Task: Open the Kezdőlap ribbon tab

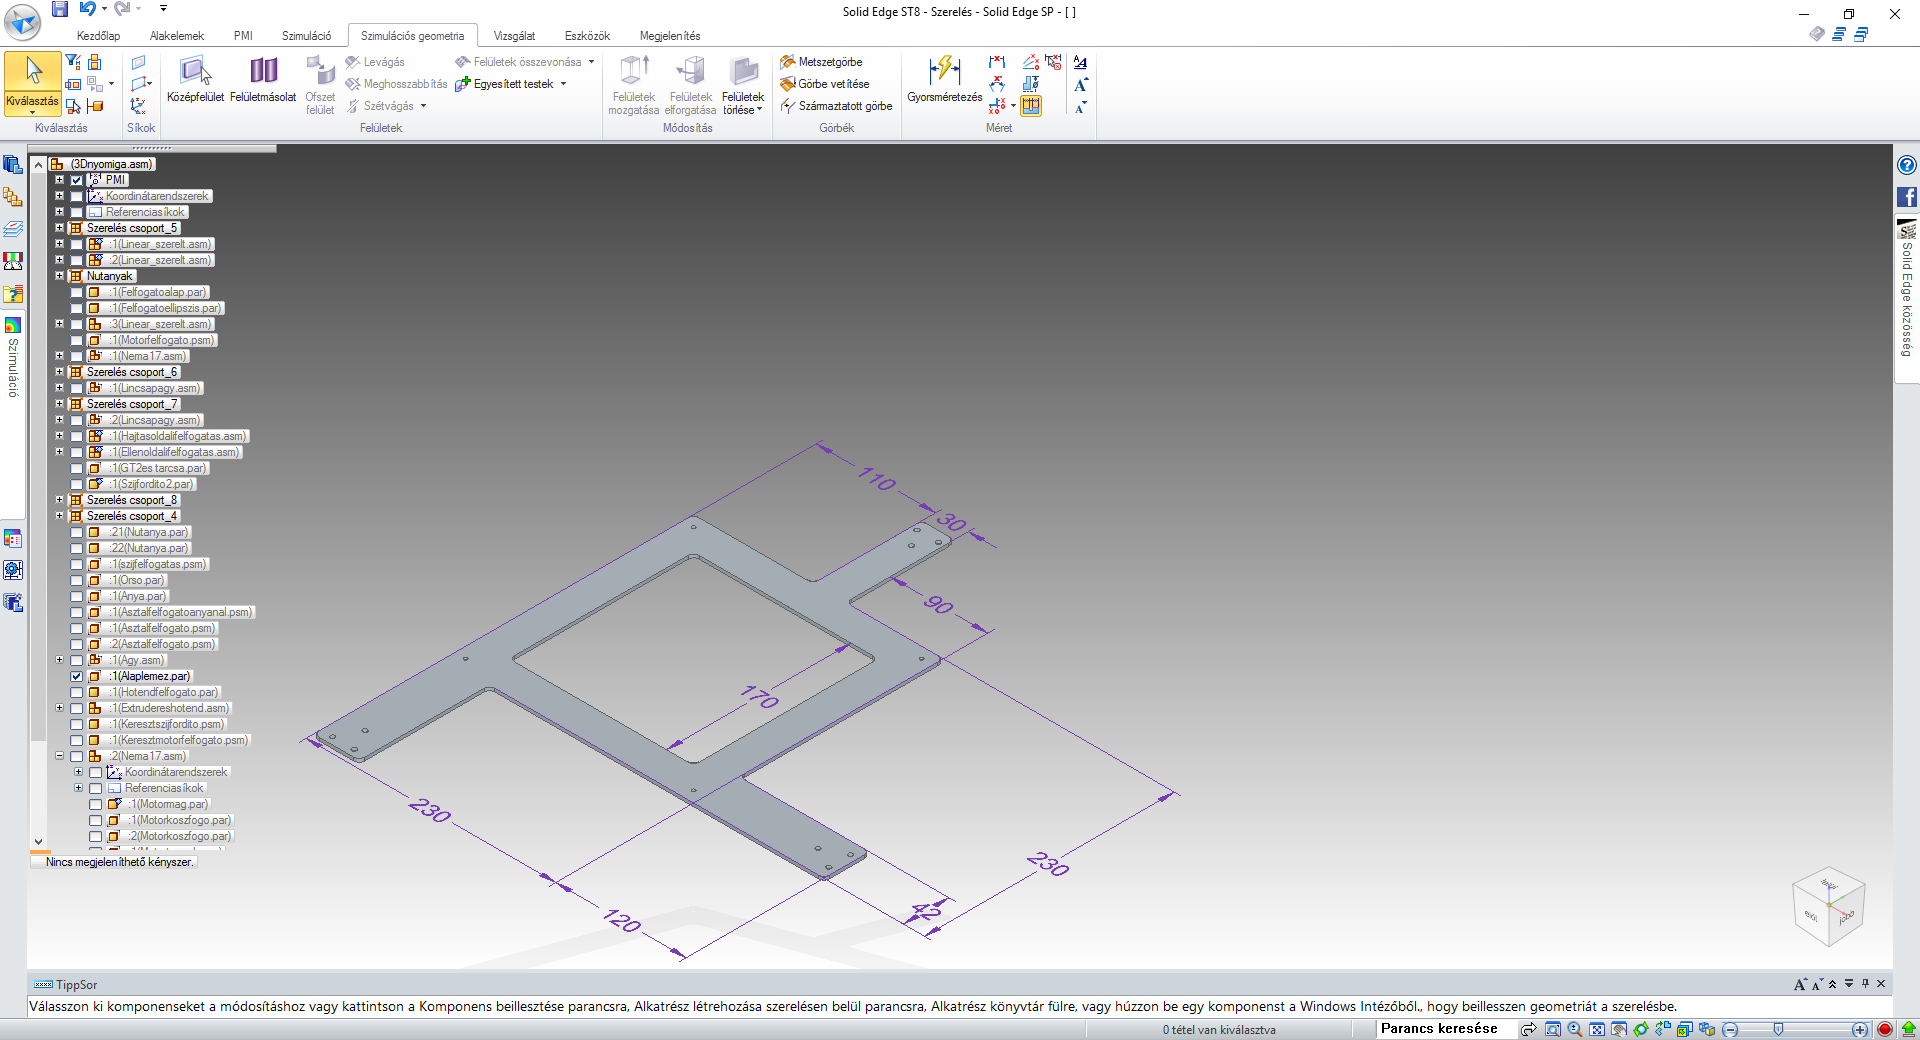Action: point(98,36)
